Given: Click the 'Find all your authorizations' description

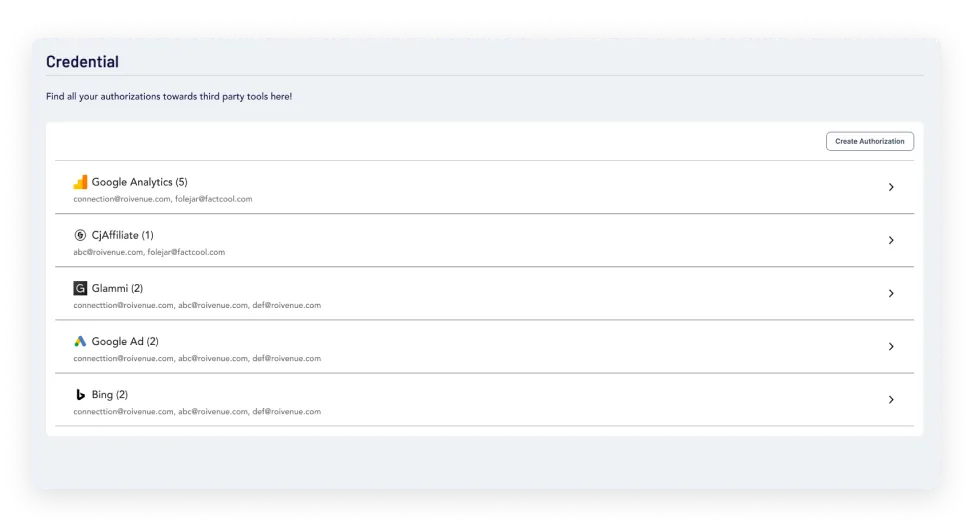Looking at the screenshot, I should tap(169, 97).
